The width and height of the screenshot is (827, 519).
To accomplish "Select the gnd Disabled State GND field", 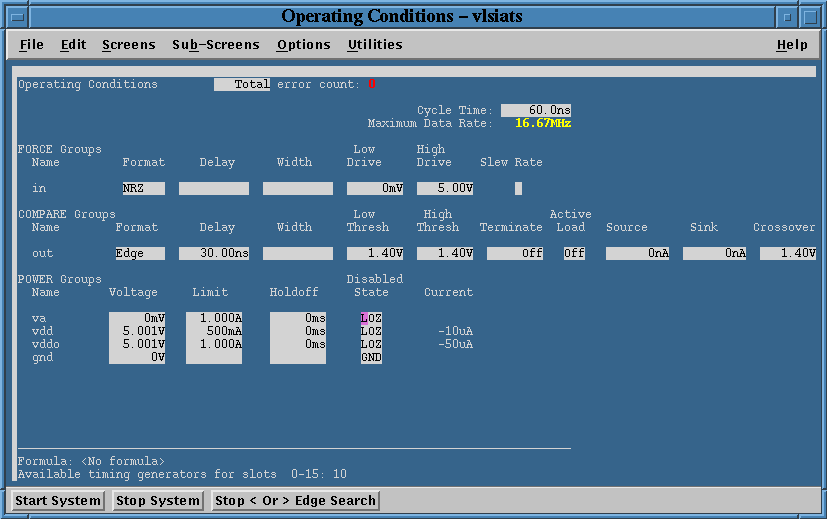I will (x=371, y=357).
